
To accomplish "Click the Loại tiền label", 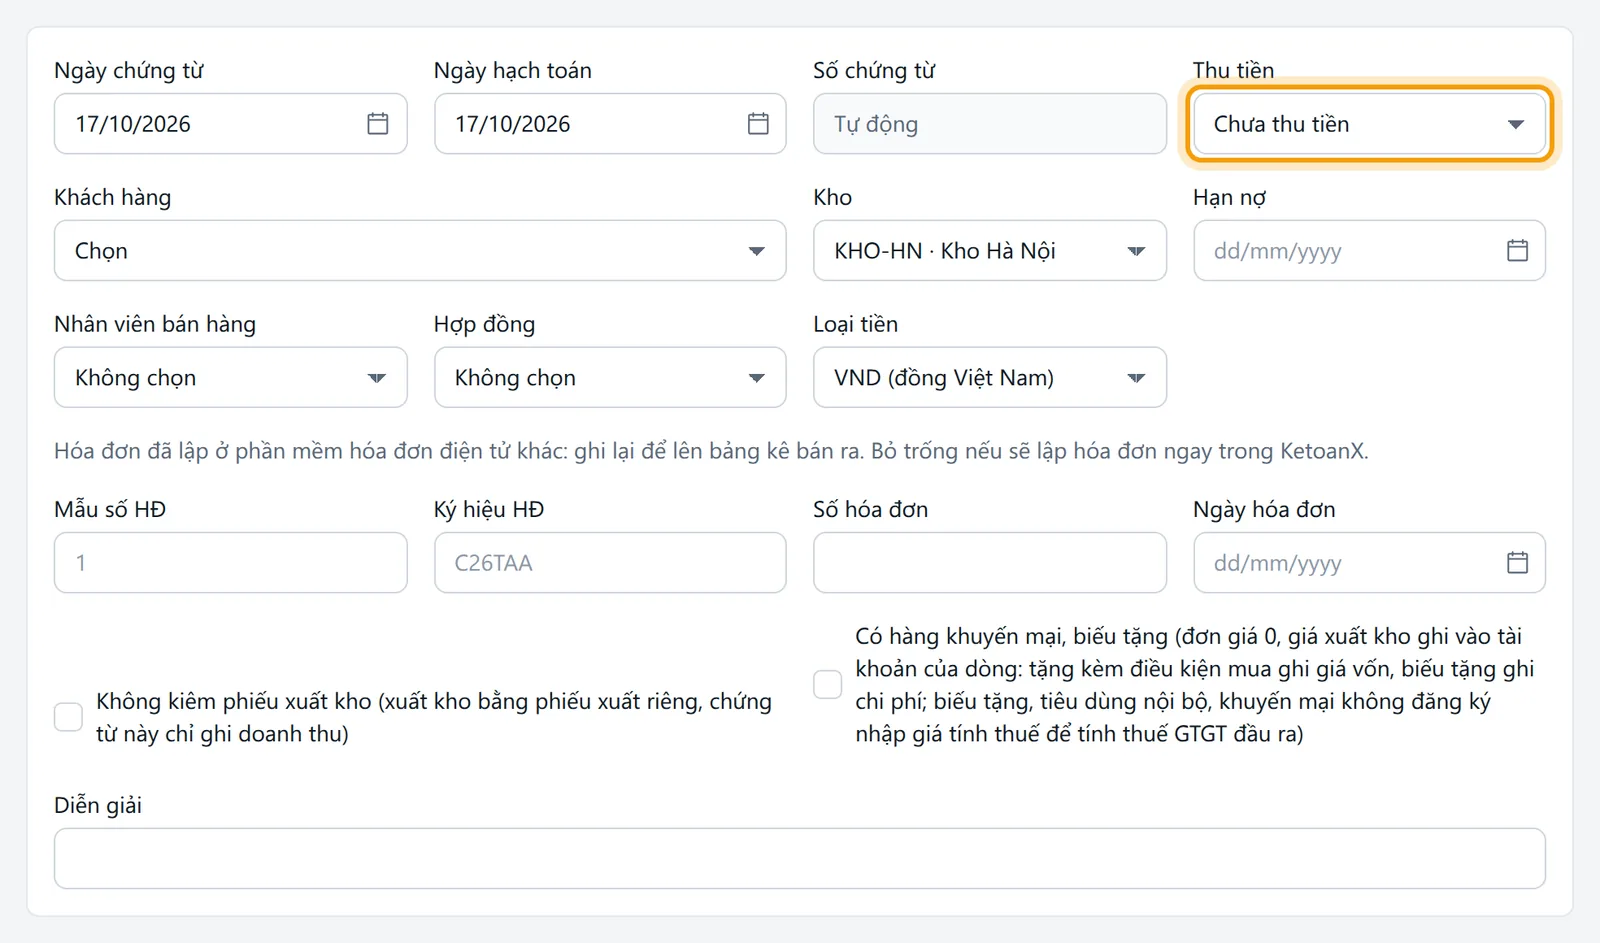I will [856, 324].
